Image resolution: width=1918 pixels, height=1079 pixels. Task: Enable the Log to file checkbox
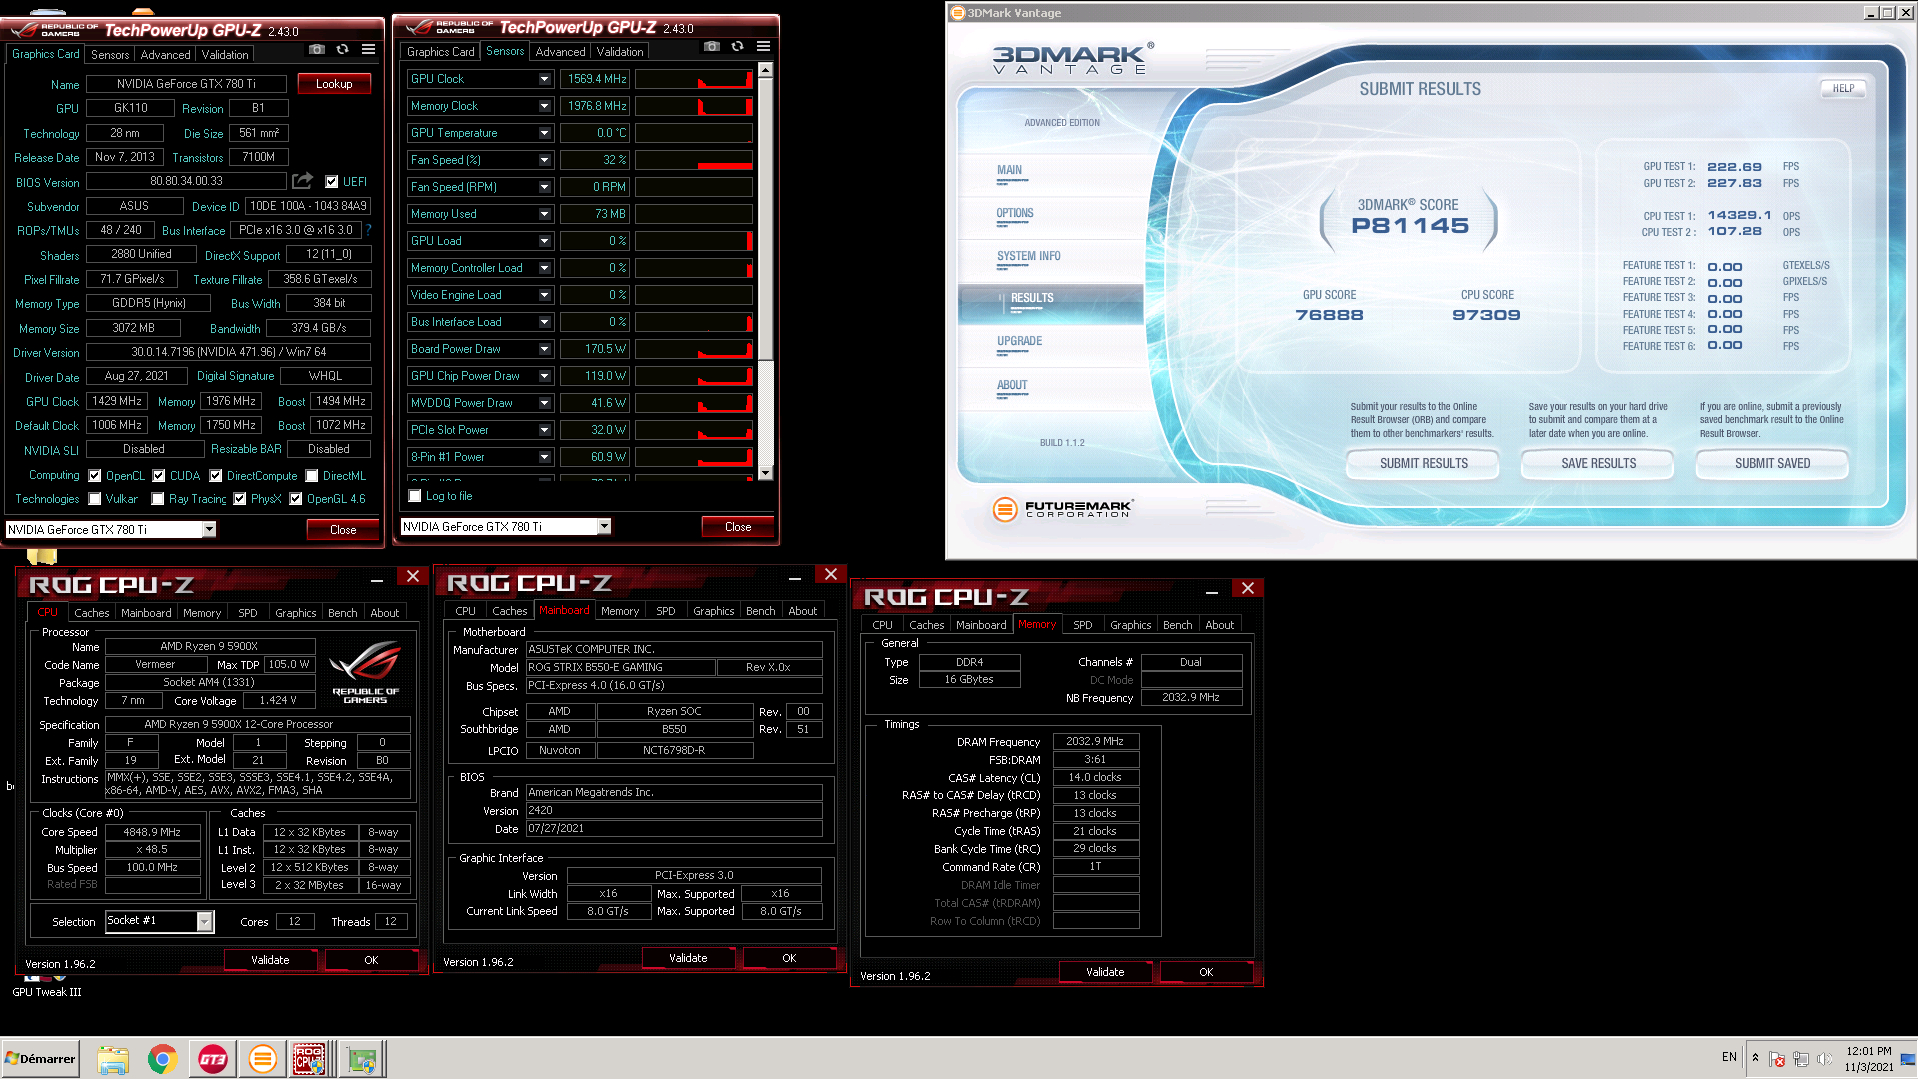(x=415, y=496)
